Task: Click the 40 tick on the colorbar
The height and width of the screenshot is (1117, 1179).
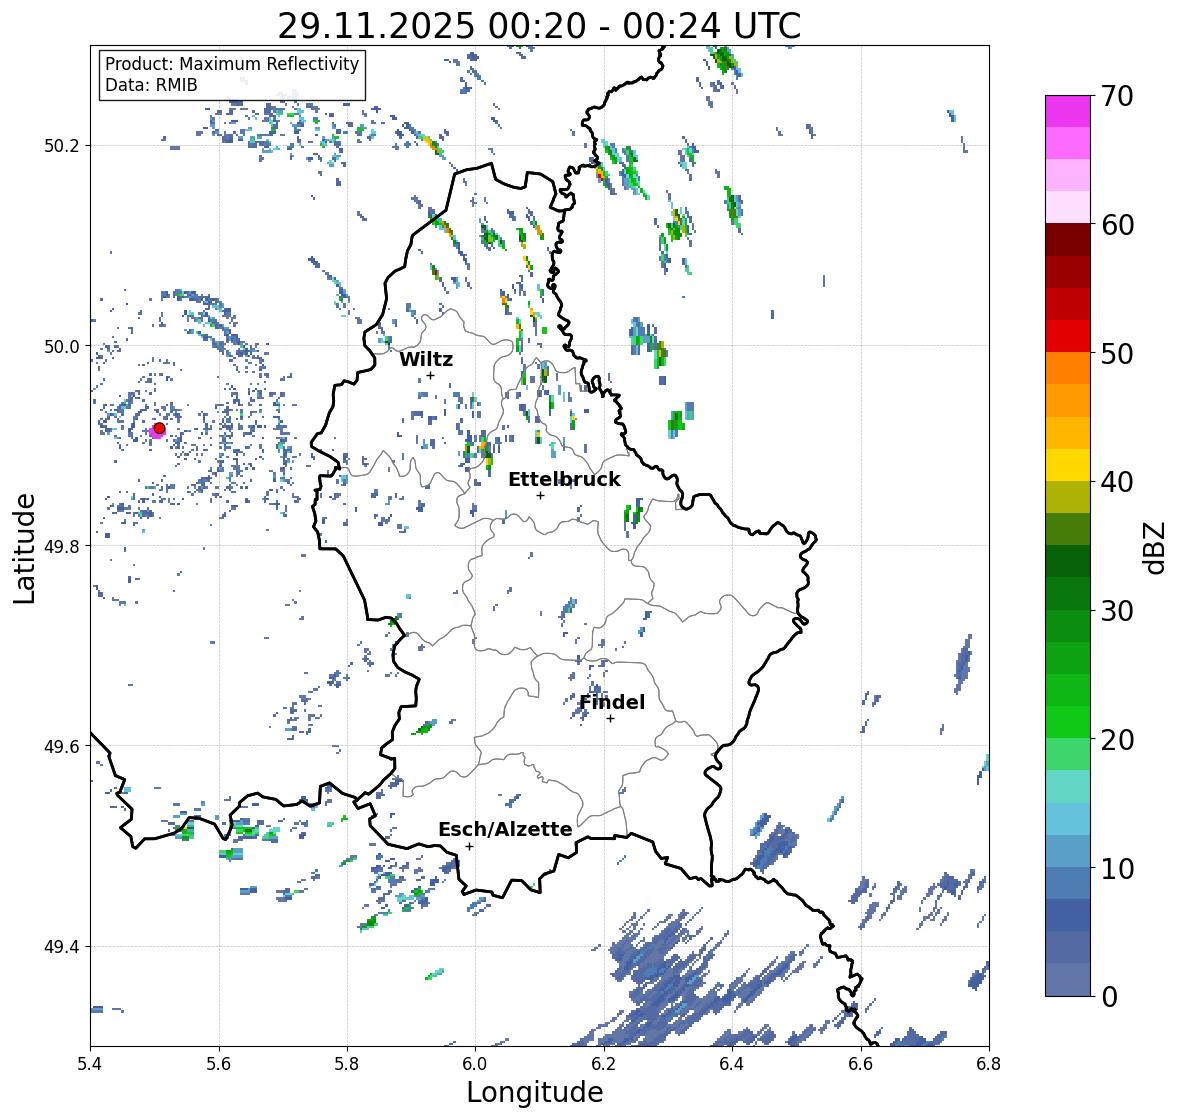Action: (1117, 482)
